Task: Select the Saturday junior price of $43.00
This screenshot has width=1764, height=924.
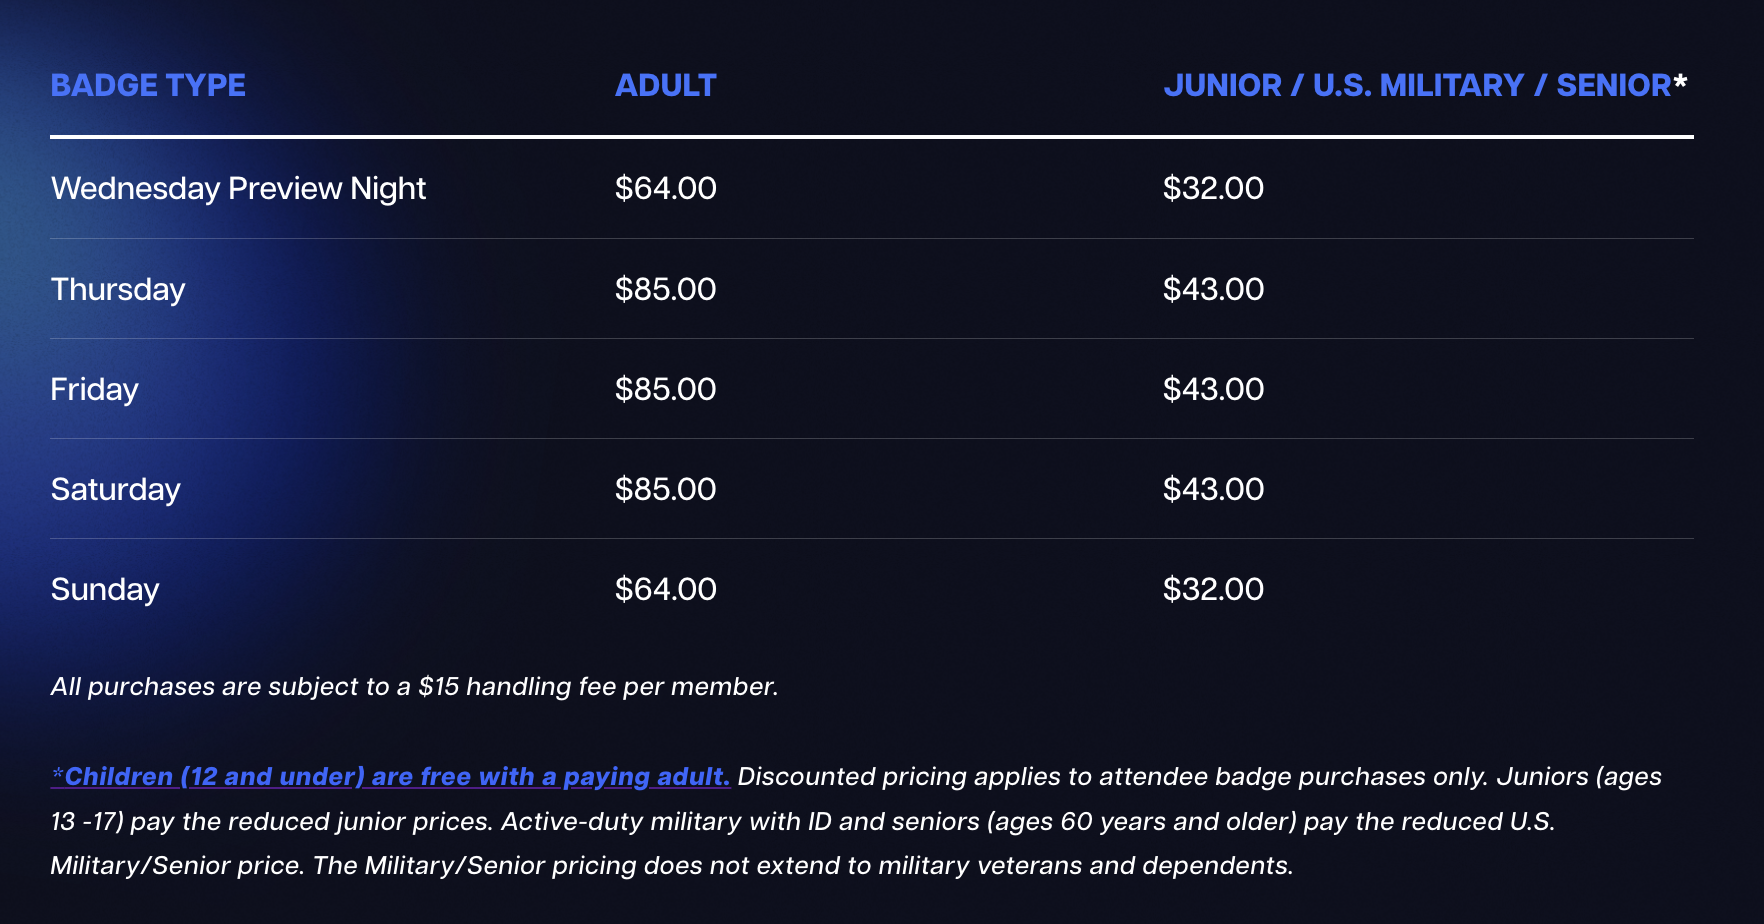Action: [1213, 490]
